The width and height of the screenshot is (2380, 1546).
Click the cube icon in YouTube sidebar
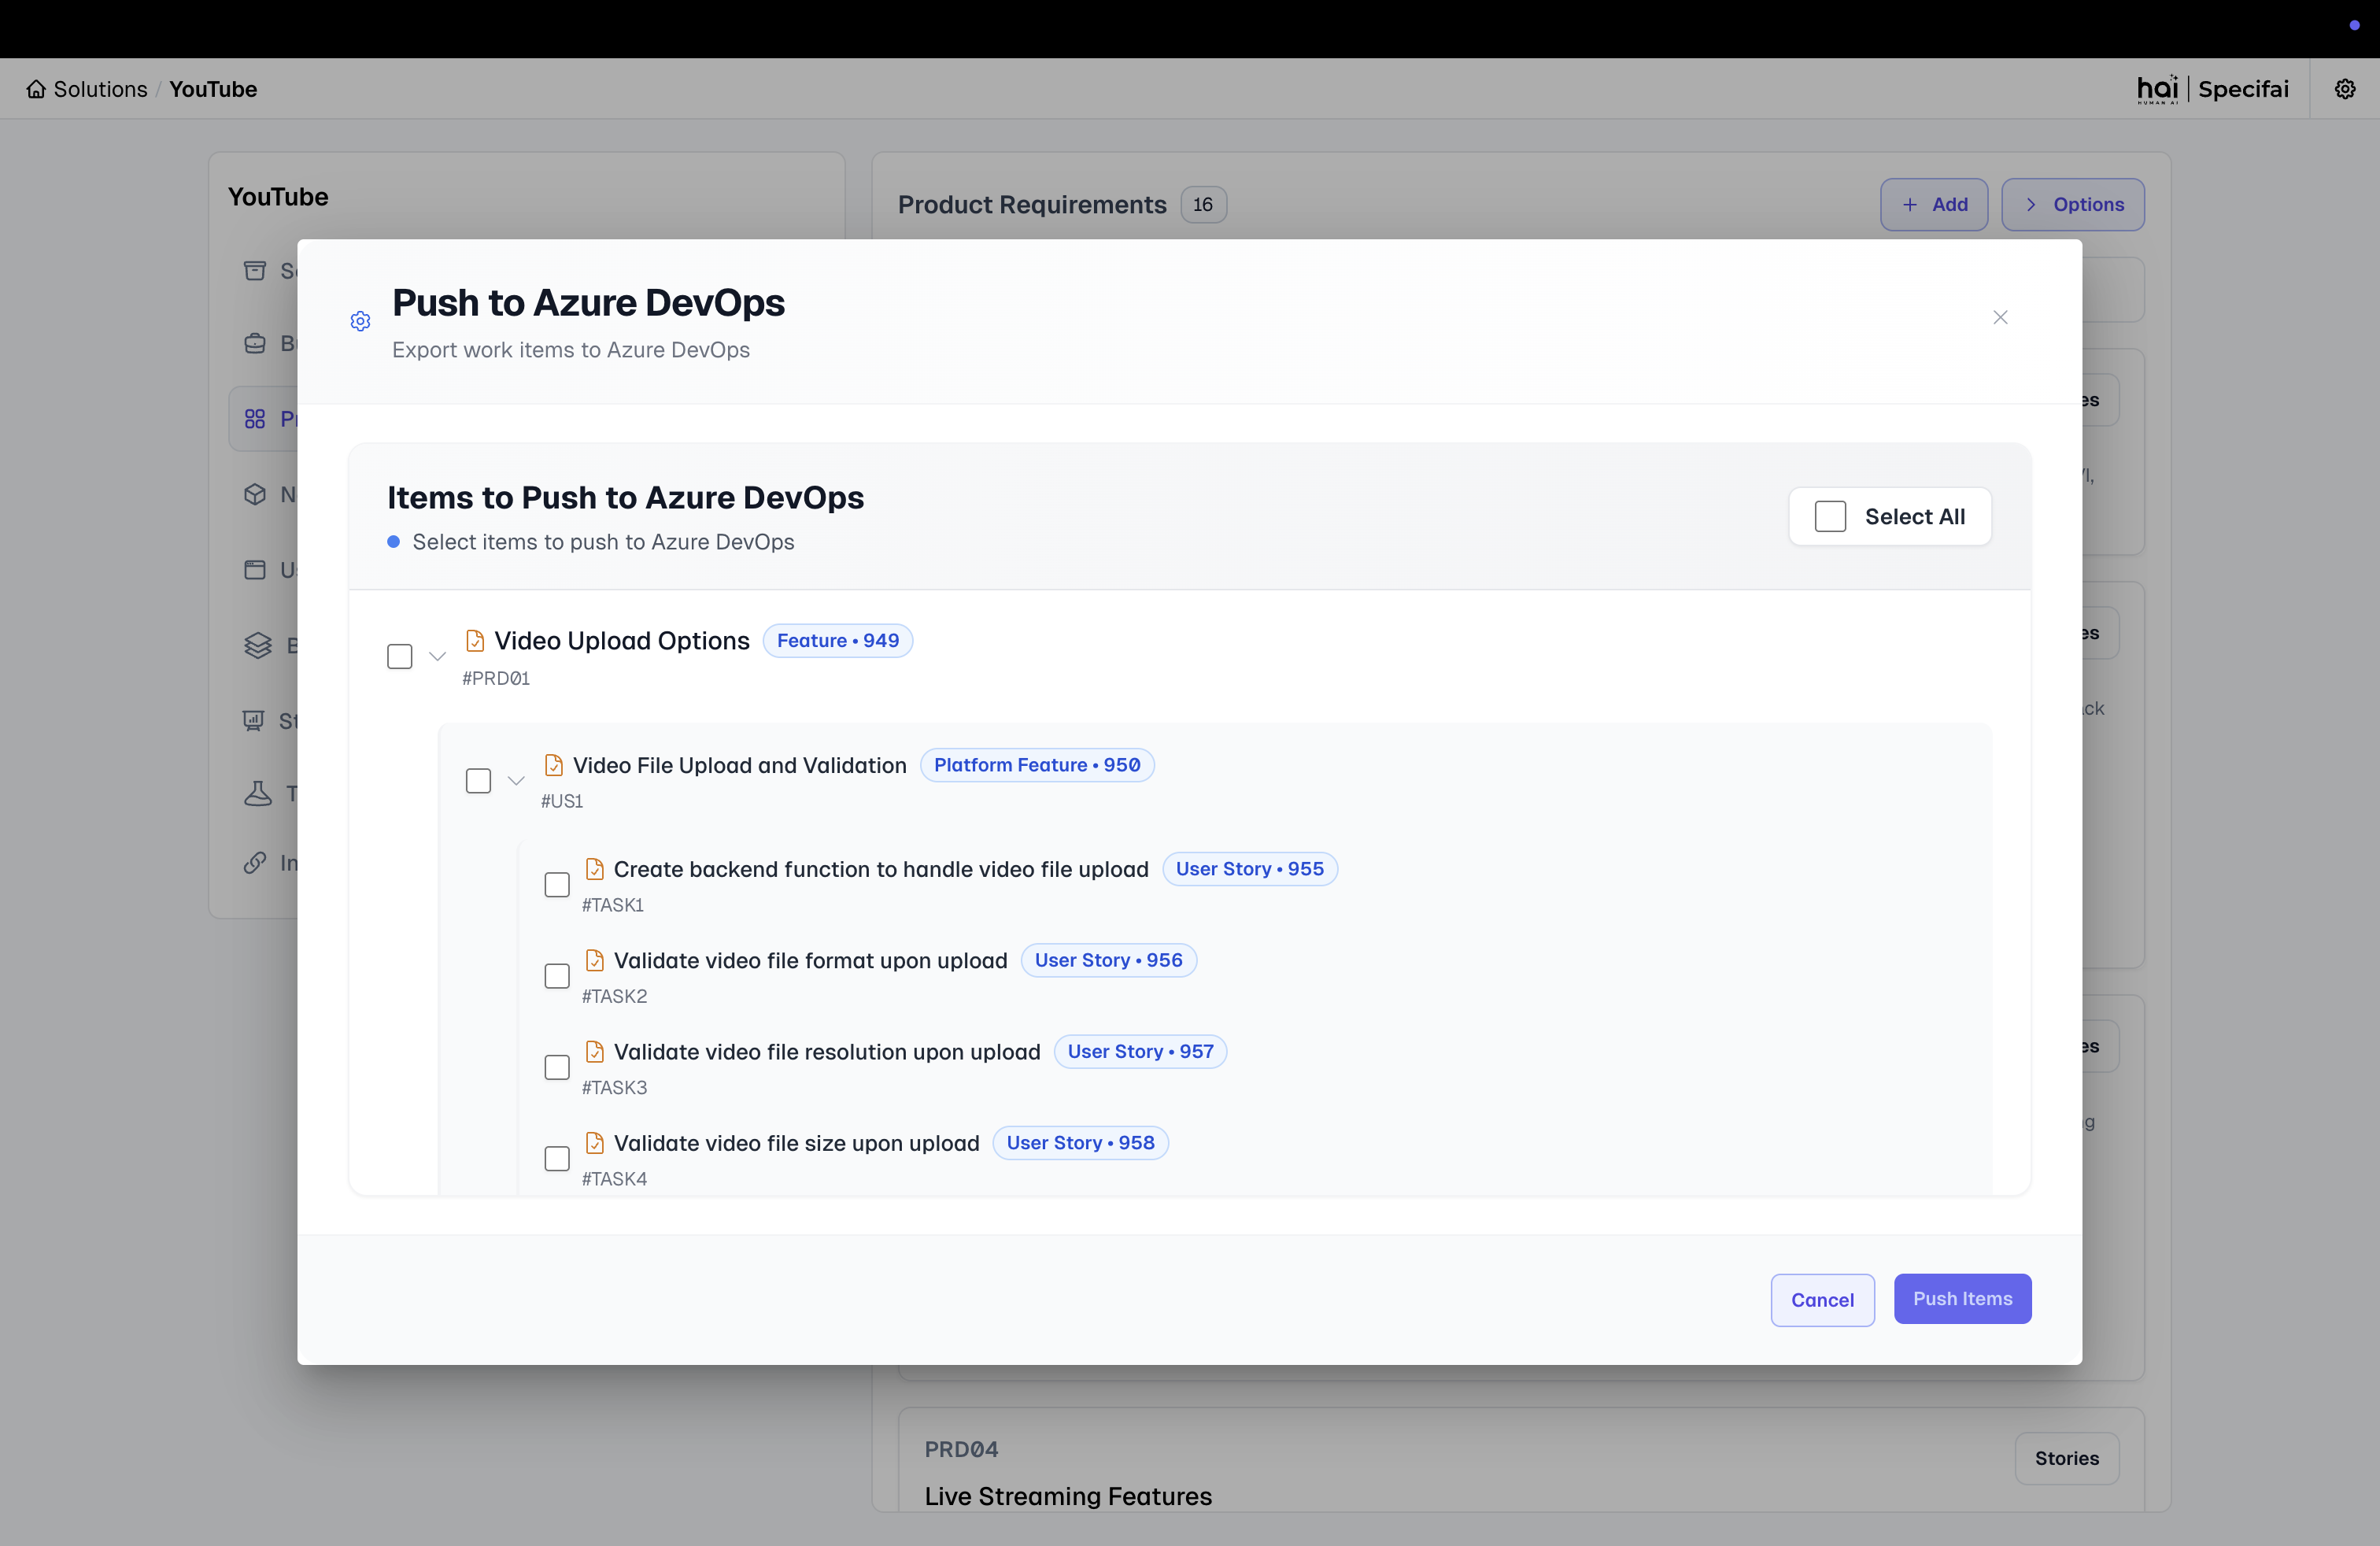pyautogui.click(x=255, y=494)
